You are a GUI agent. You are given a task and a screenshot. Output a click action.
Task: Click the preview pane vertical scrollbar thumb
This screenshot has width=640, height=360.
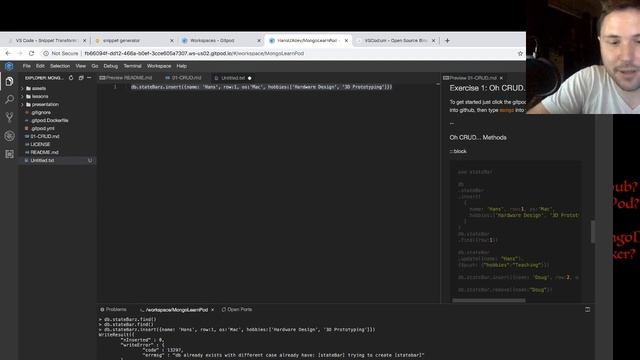click(x=592, y=232)
